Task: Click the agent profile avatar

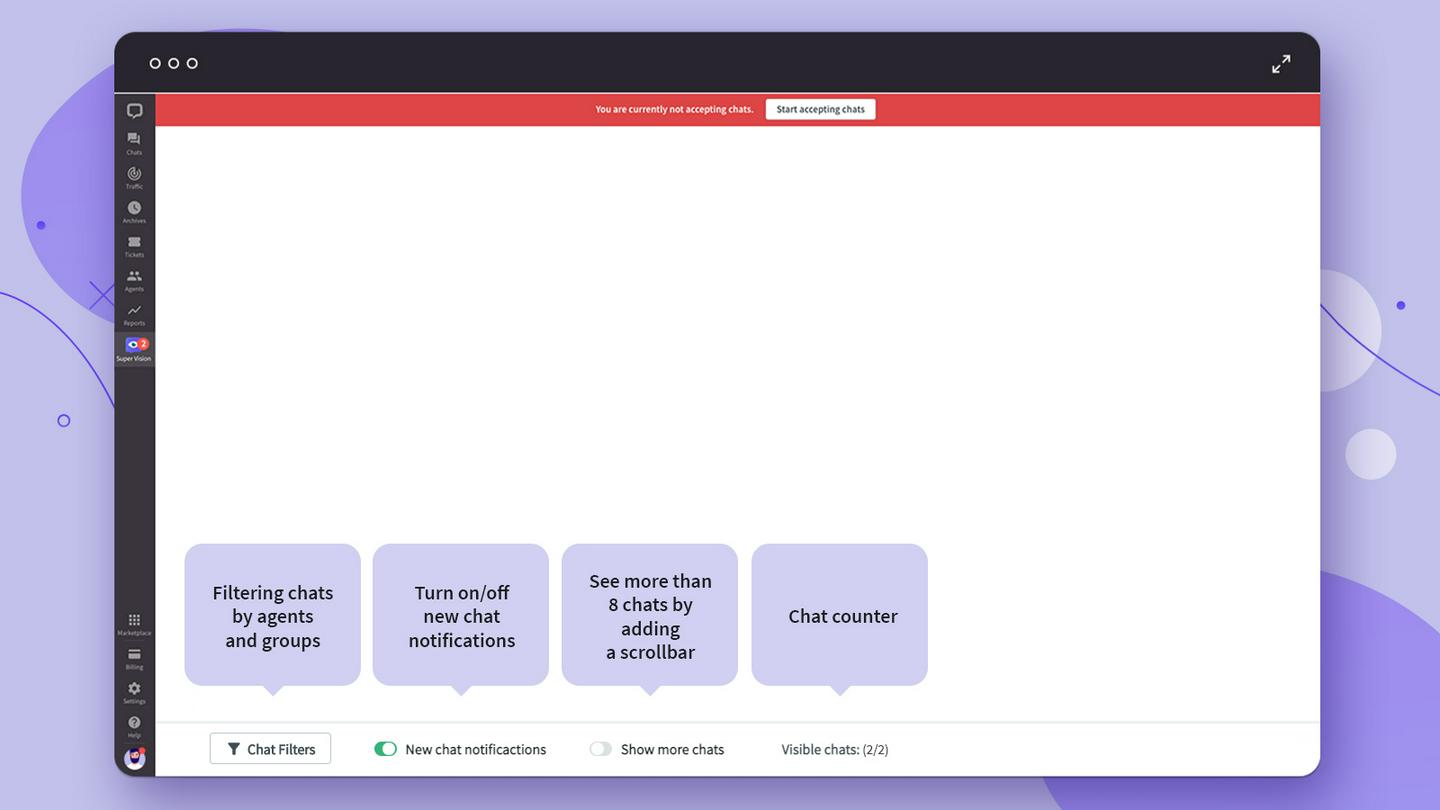Action: click(x=134, y=758)
